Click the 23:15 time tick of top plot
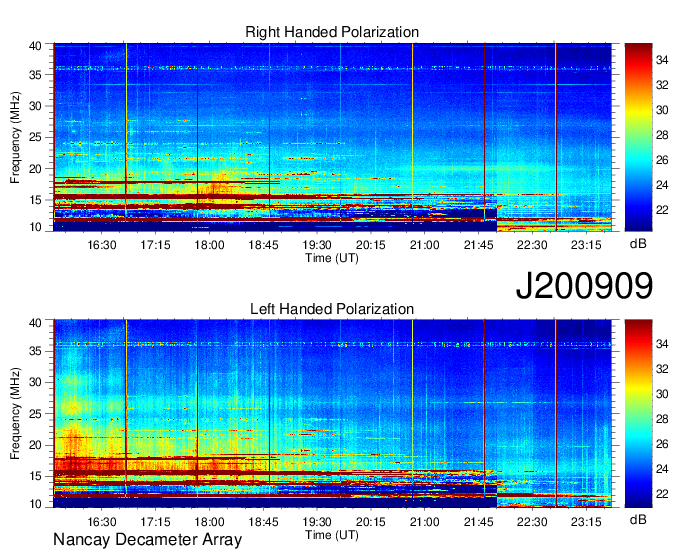 586,245
